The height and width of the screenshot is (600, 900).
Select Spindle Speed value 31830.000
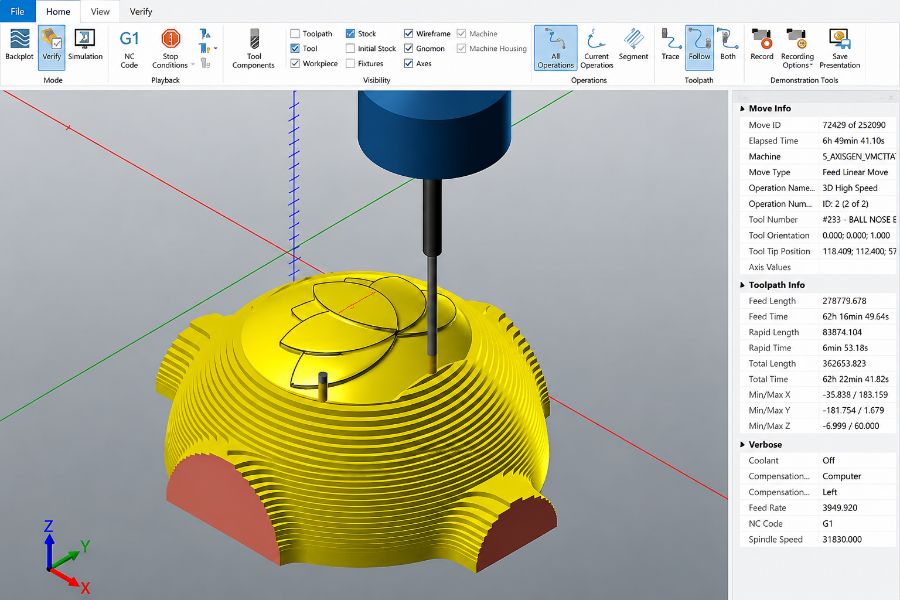pyautogui.click(x=841, y=539)
